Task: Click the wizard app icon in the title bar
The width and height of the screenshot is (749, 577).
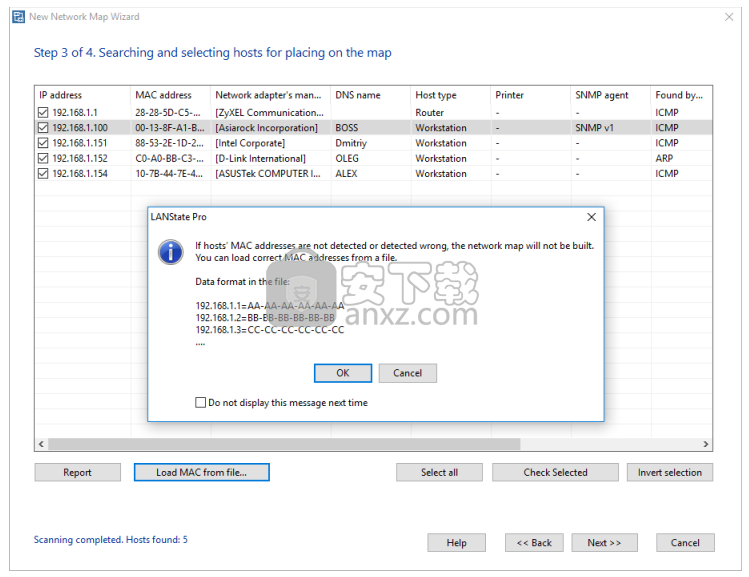Action: point(17,17)
